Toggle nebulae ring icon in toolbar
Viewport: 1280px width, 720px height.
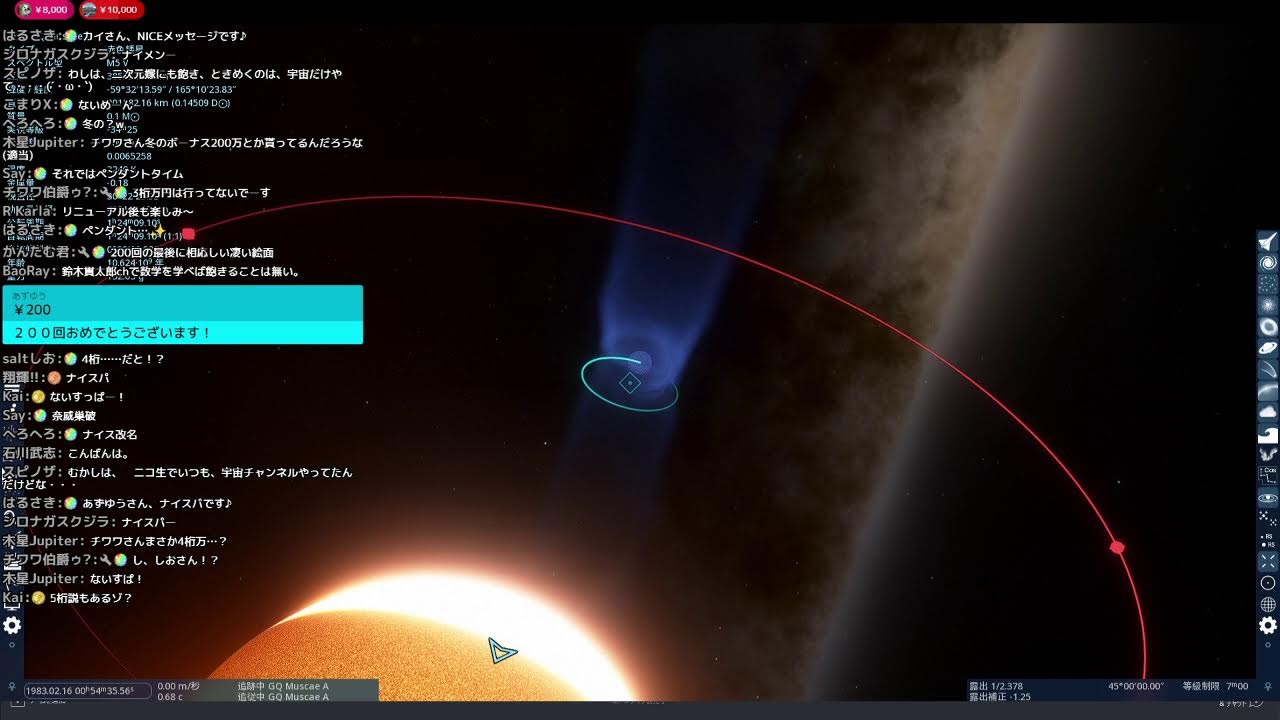[1267, 326]
